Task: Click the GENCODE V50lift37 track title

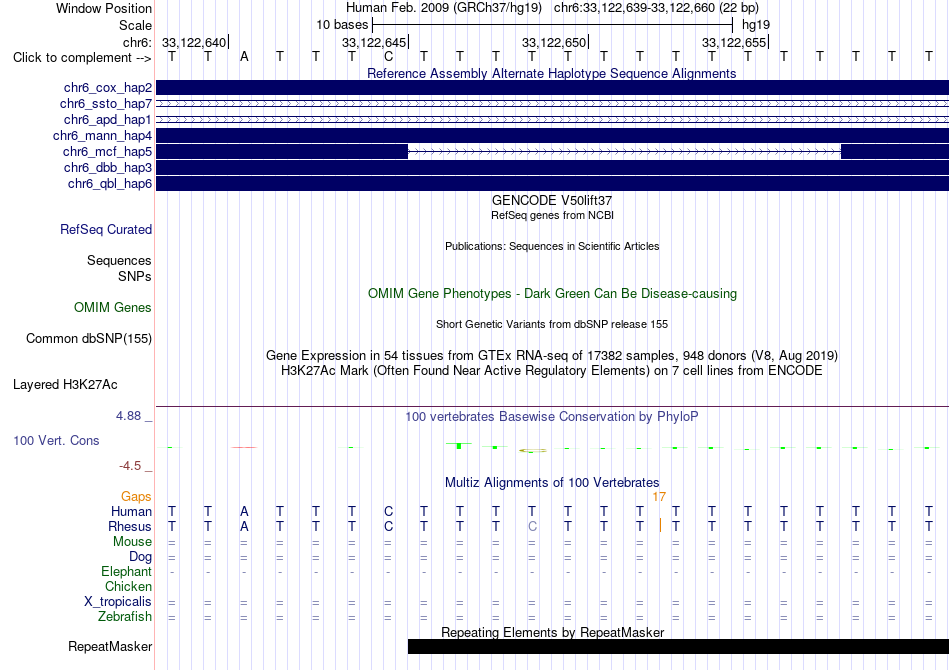Action: click(x=551, y=200)
